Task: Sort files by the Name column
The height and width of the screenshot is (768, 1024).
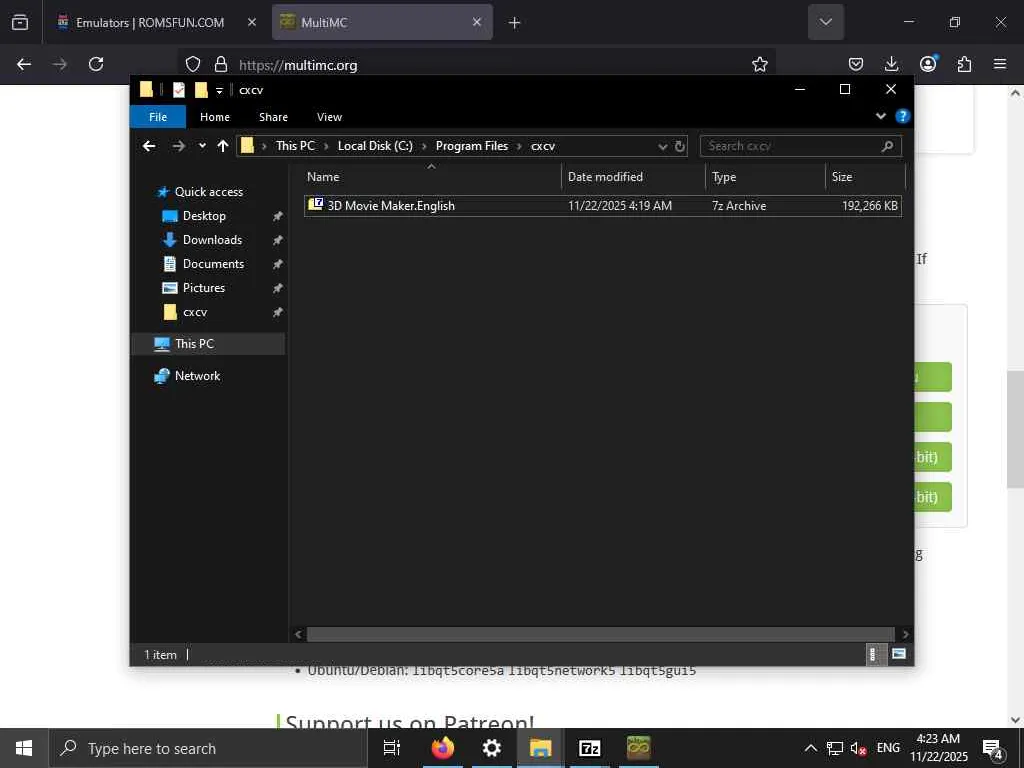Action: (x=431, y=177)
